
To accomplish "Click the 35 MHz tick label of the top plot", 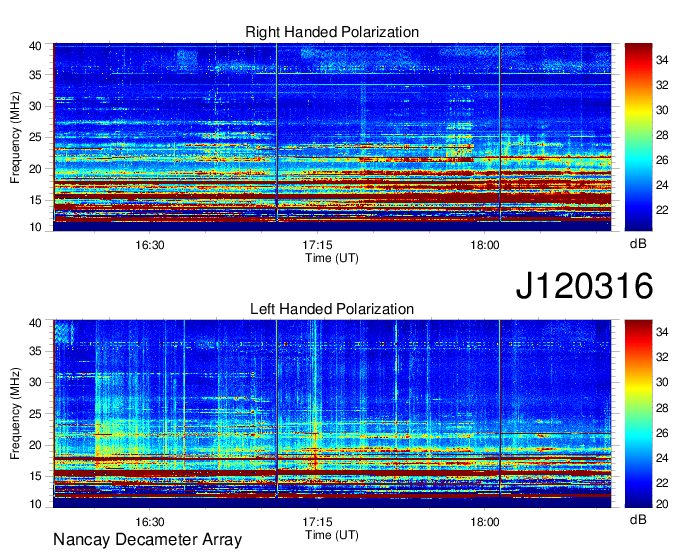I will 35,75.
